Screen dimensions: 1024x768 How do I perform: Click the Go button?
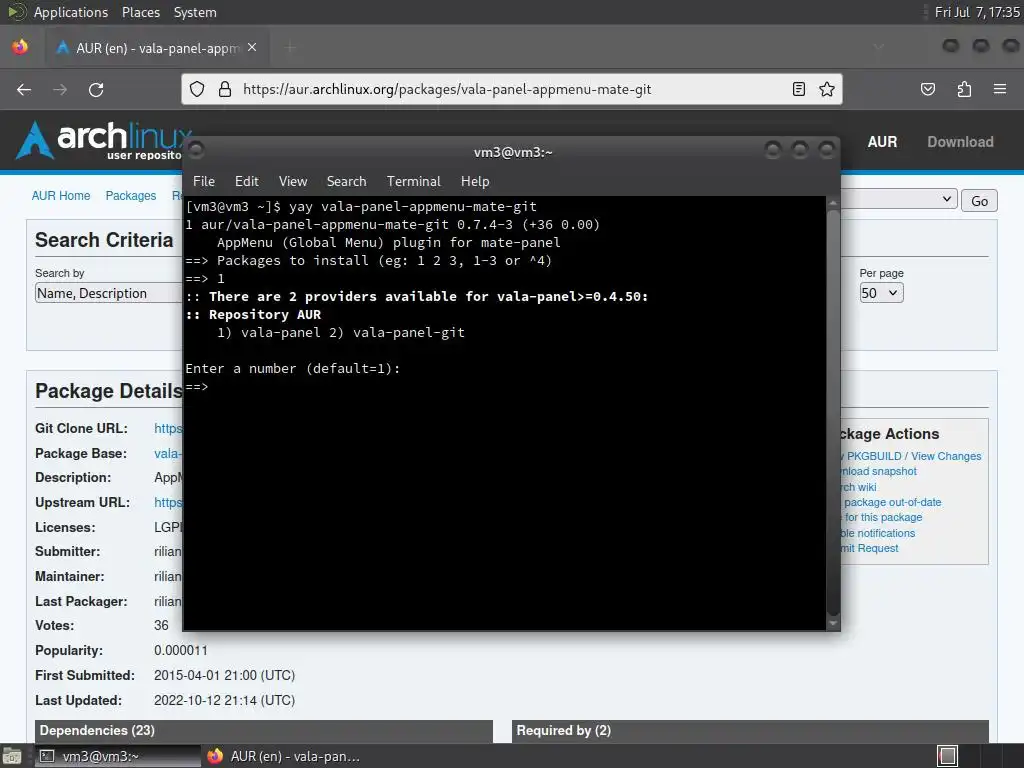[x=979, y=200]
